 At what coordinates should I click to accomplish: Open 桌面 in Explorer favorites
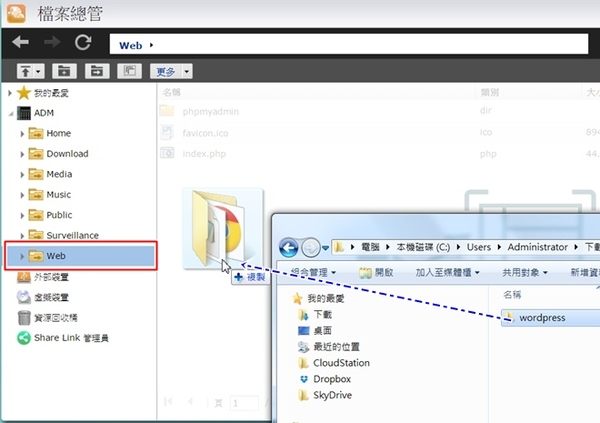pos(315,331)
